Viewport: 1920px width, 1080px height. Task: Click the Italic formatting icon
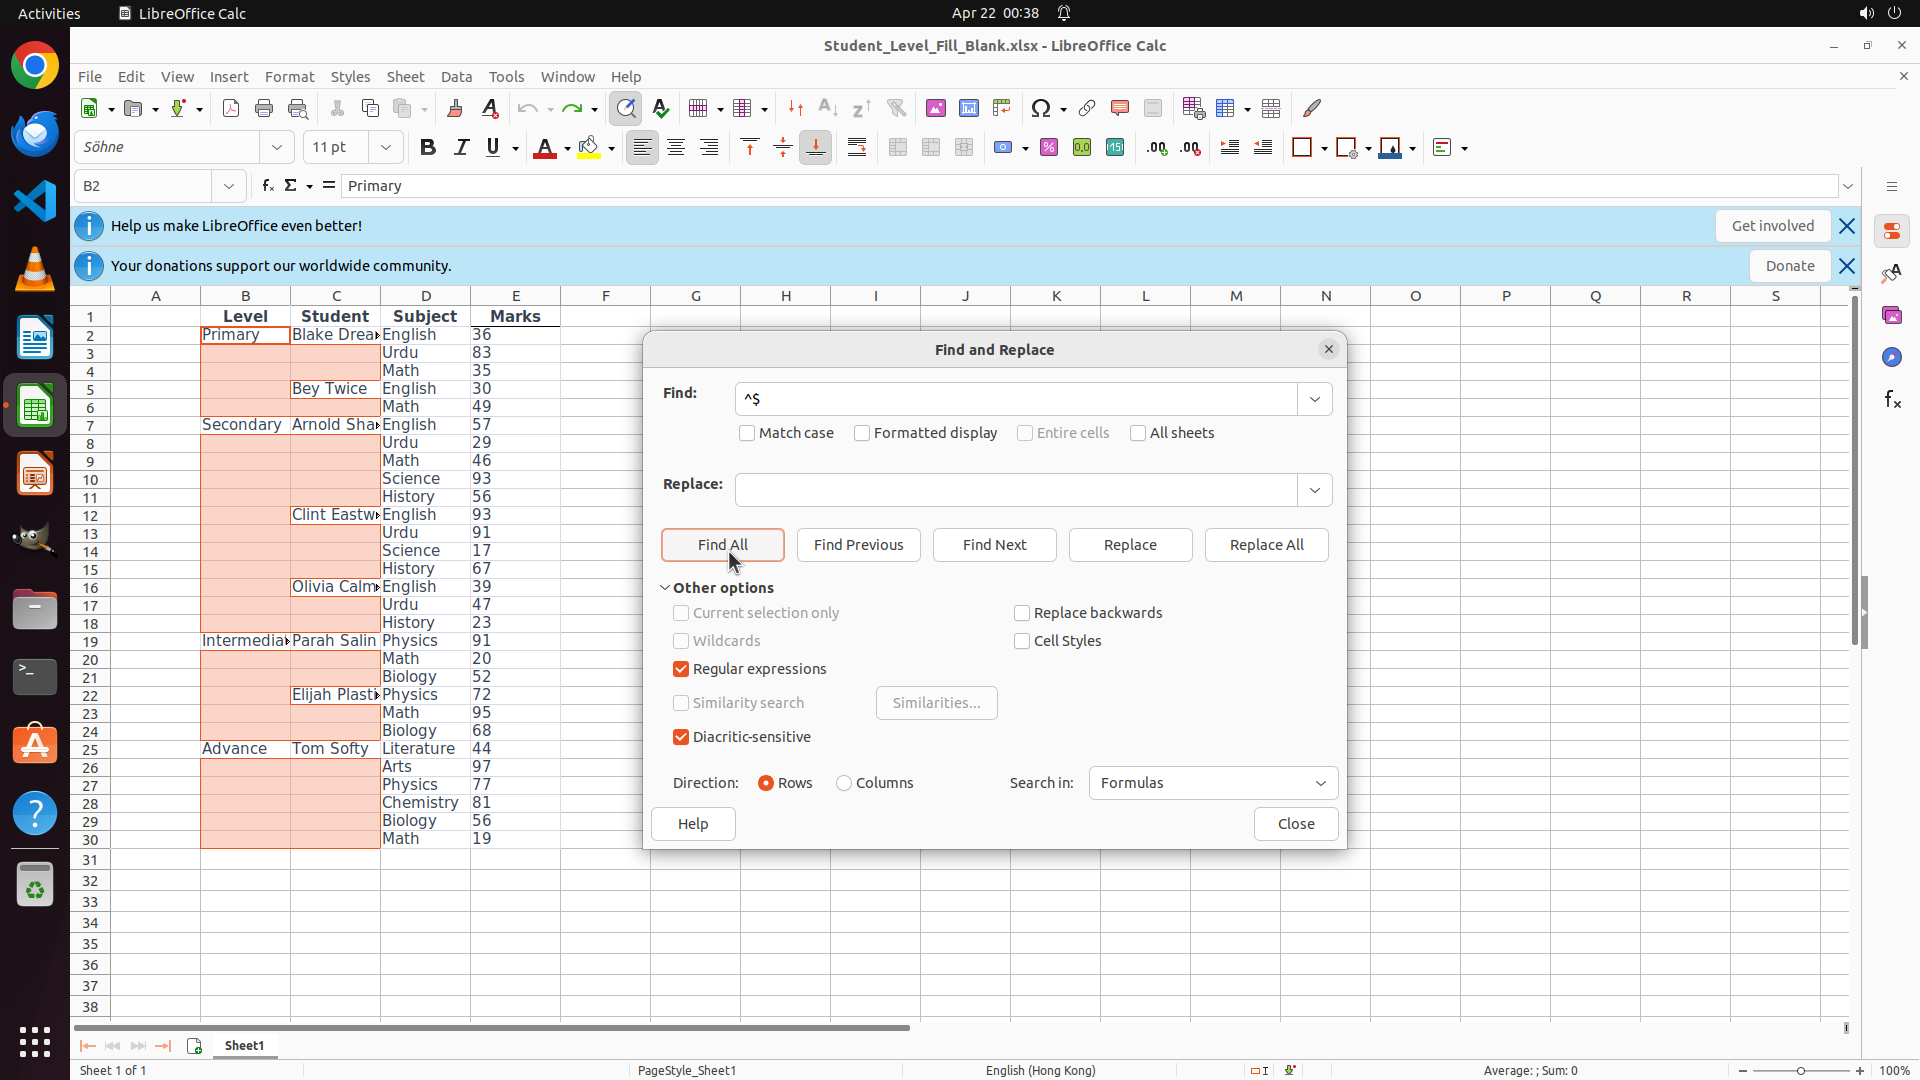click(x=461, y=148)
